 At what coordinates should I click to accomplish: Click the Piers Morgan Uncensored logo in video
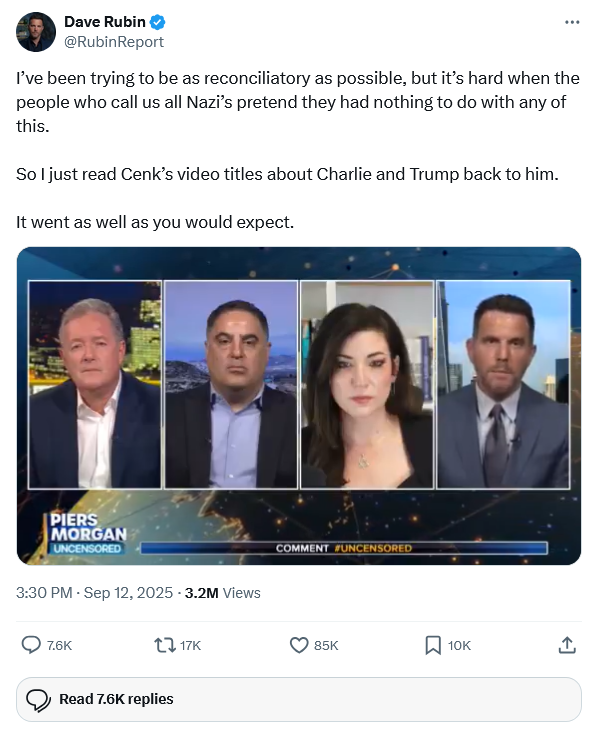pos(88,534)
